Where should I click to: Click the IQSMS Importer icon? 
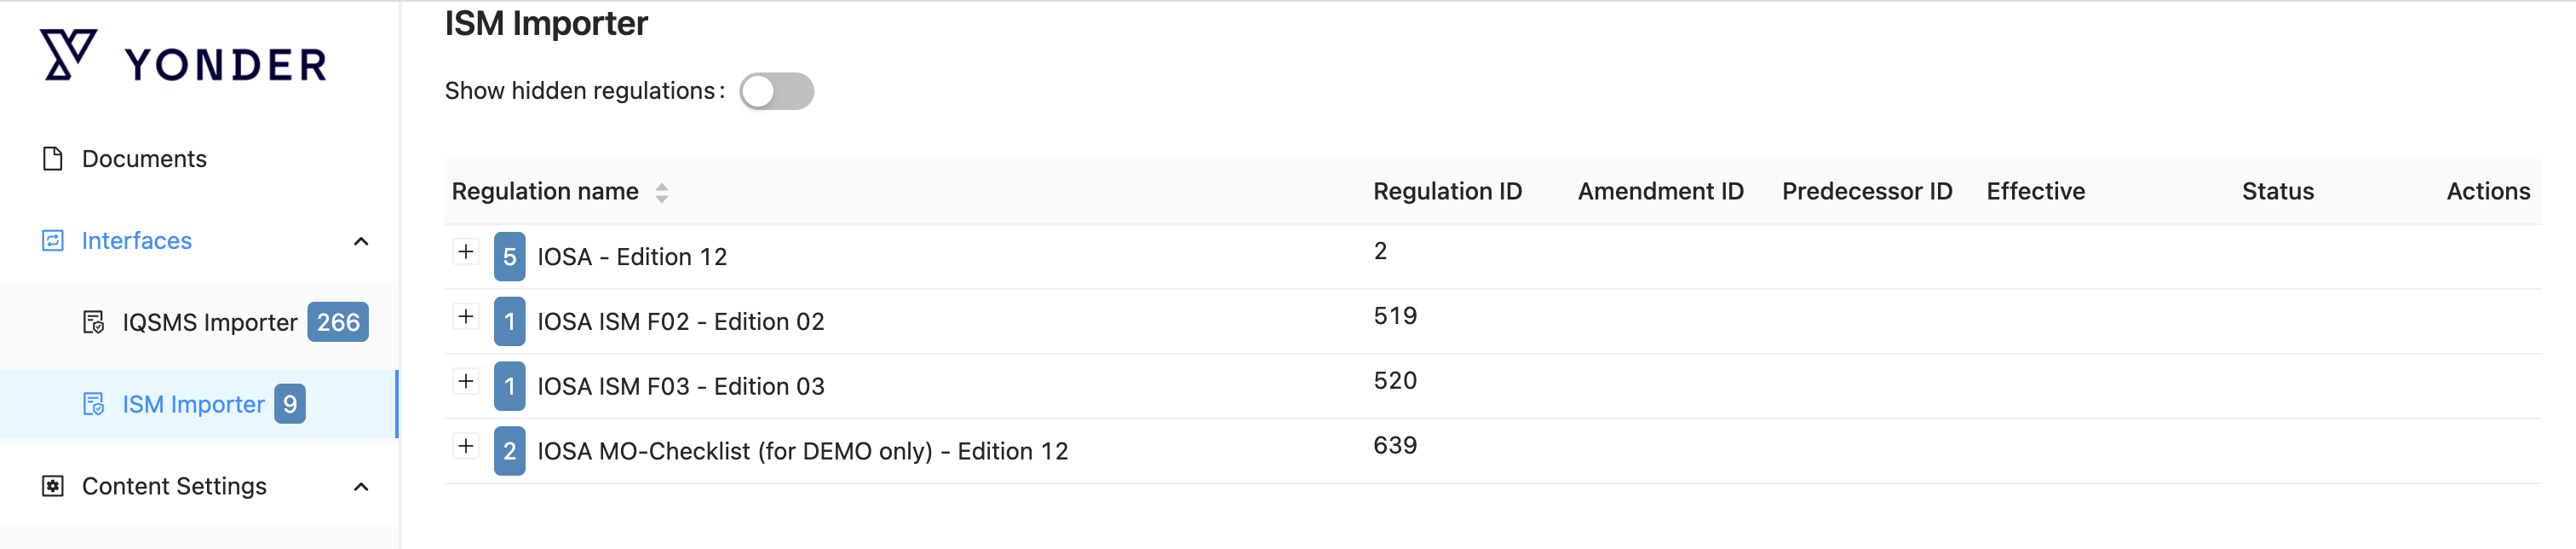pyautogui.click(x=94, y=322)
